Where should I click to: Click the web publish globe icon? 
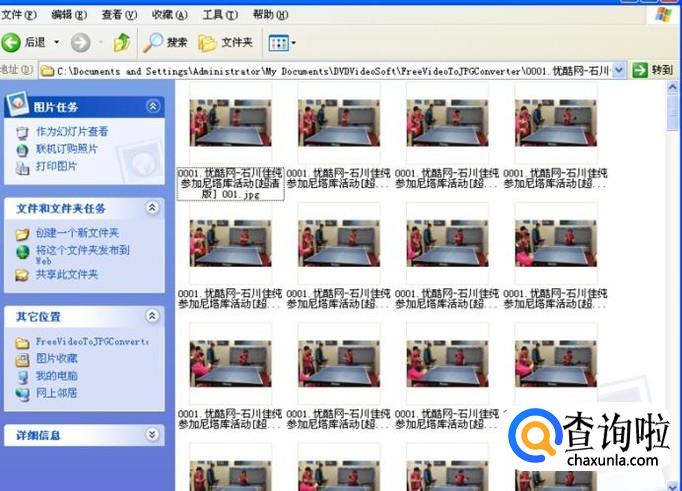pos(22,252)
